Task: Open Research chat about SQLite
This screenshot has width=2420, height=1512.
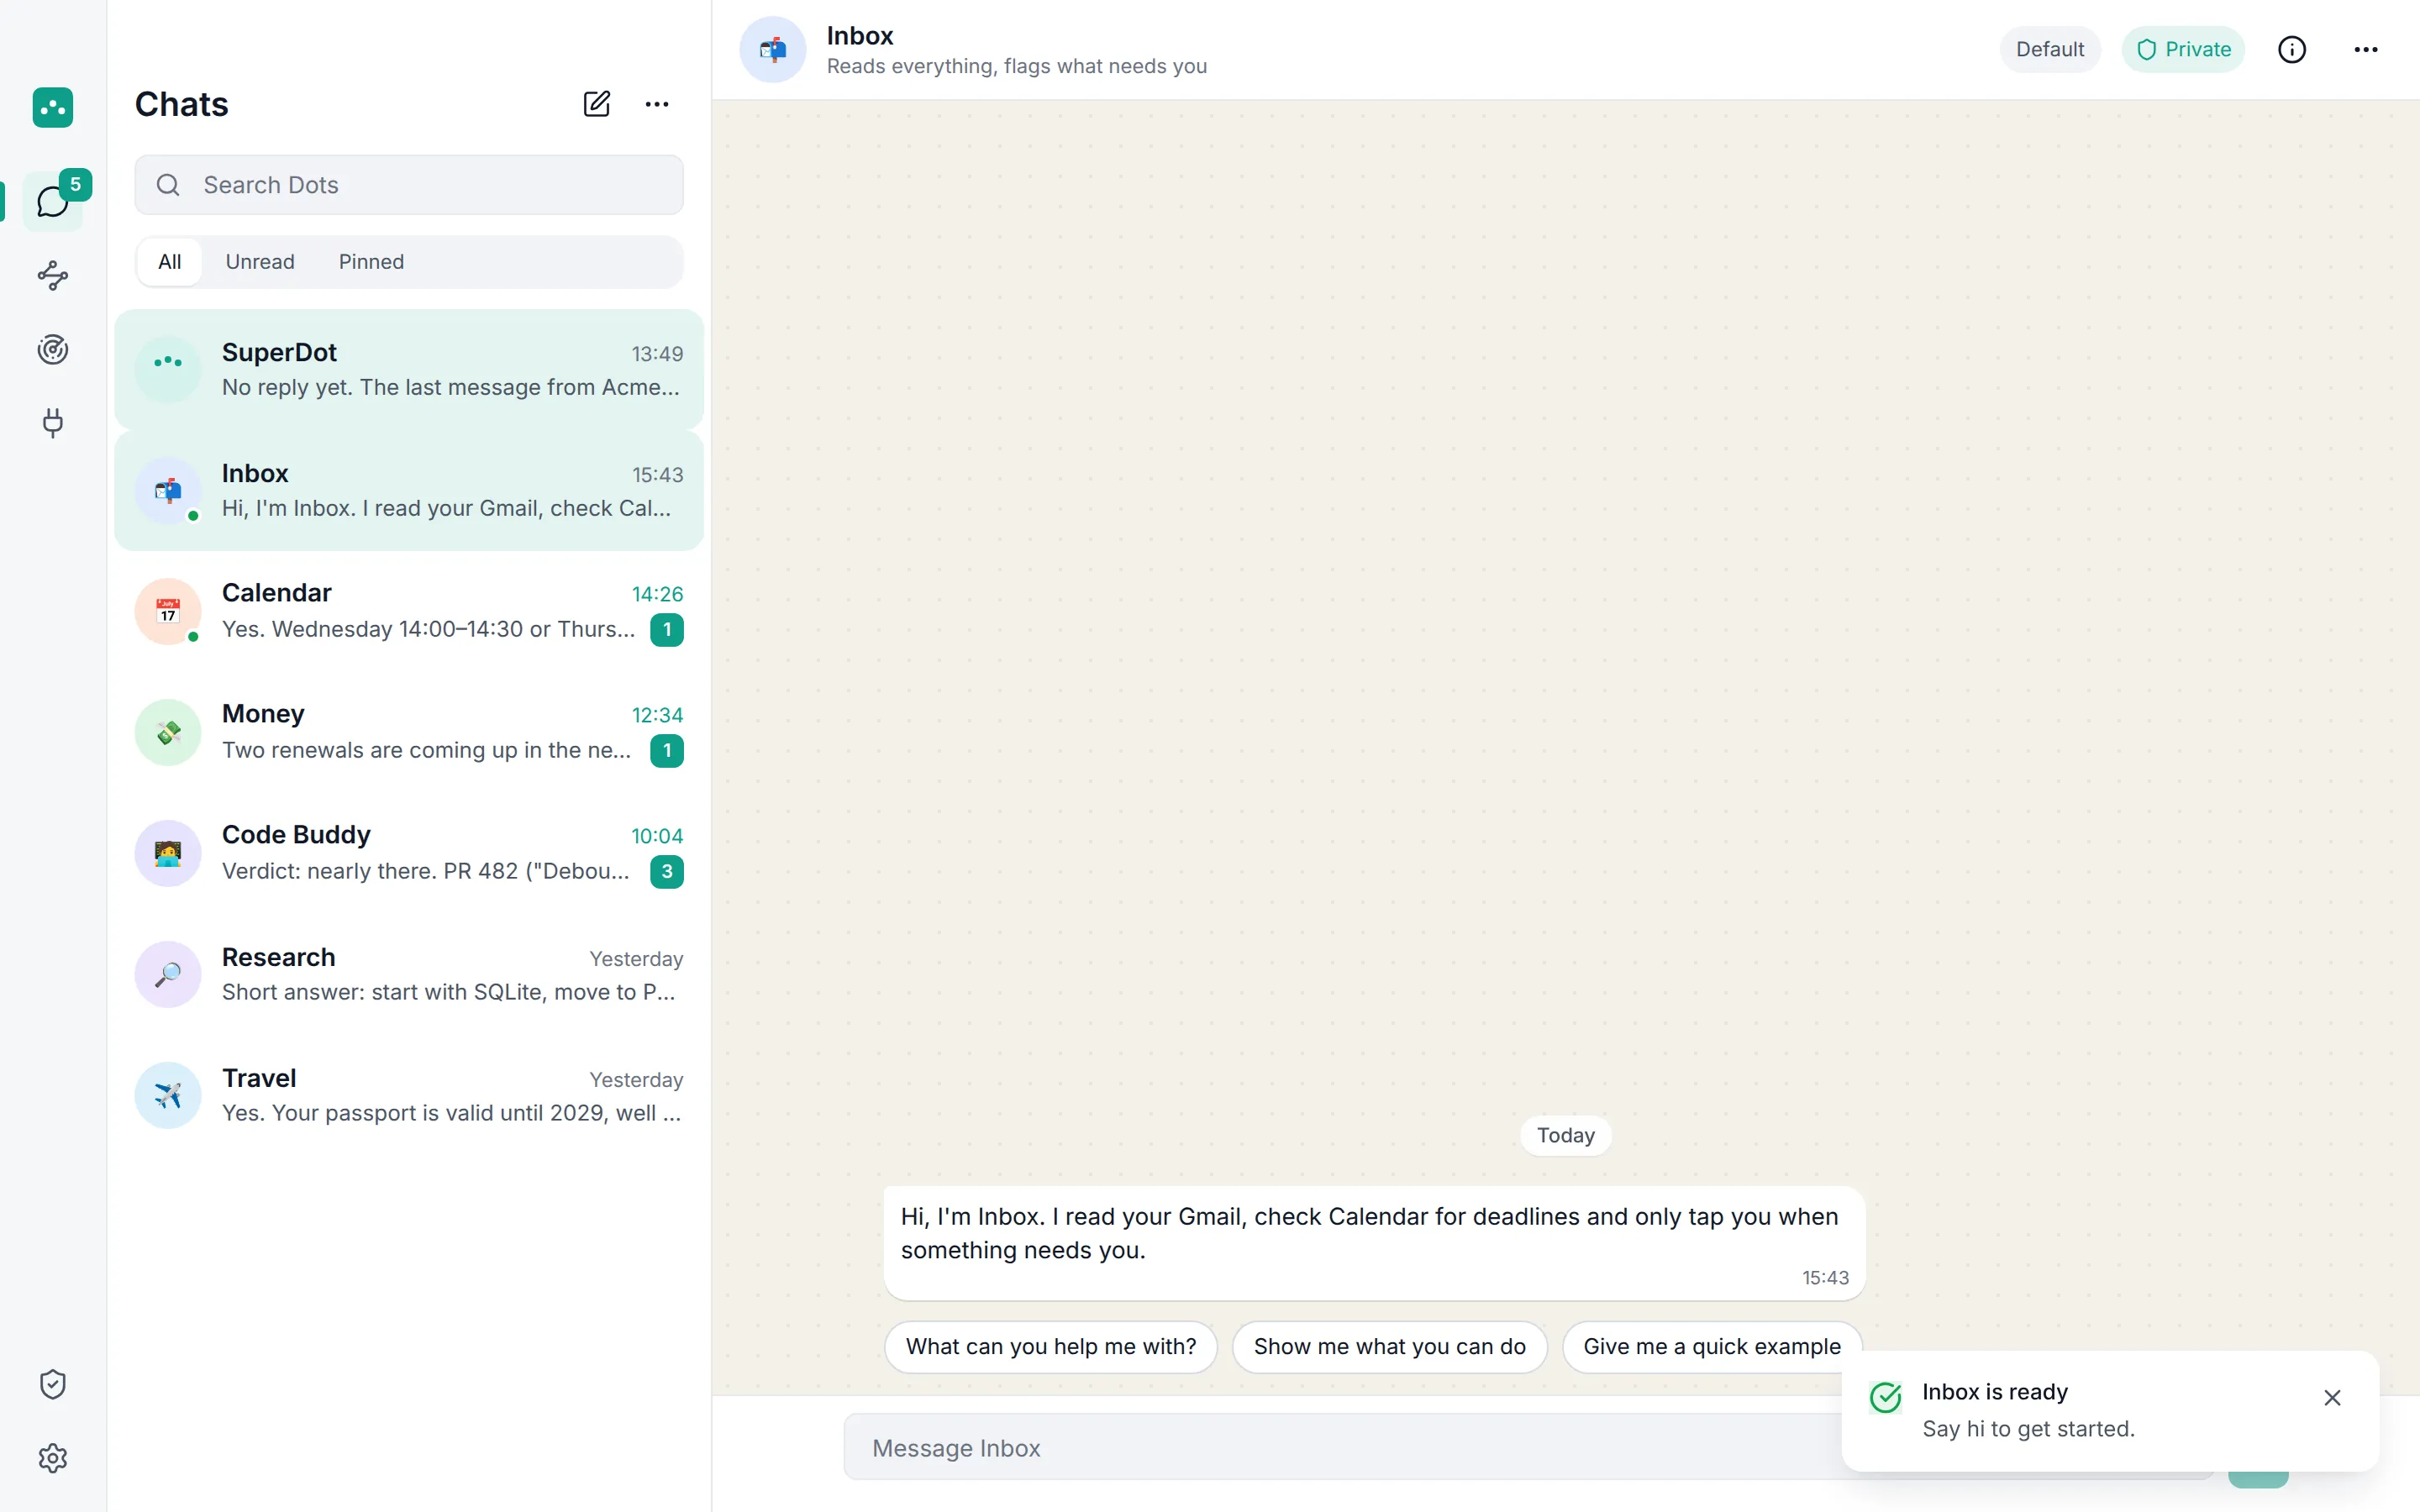Action: [409, 974]
